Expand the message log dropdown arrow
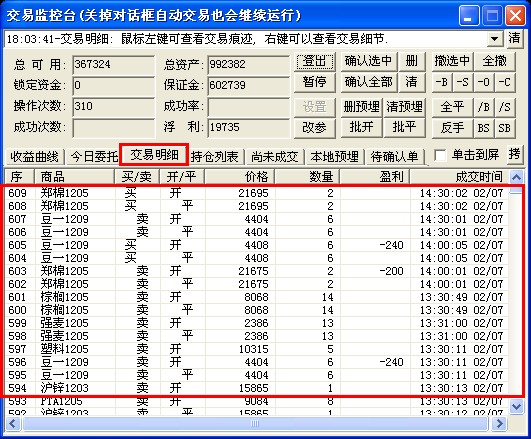Image resolution: width=531 pixels, height=439 pixels. [x=495, y=39]
